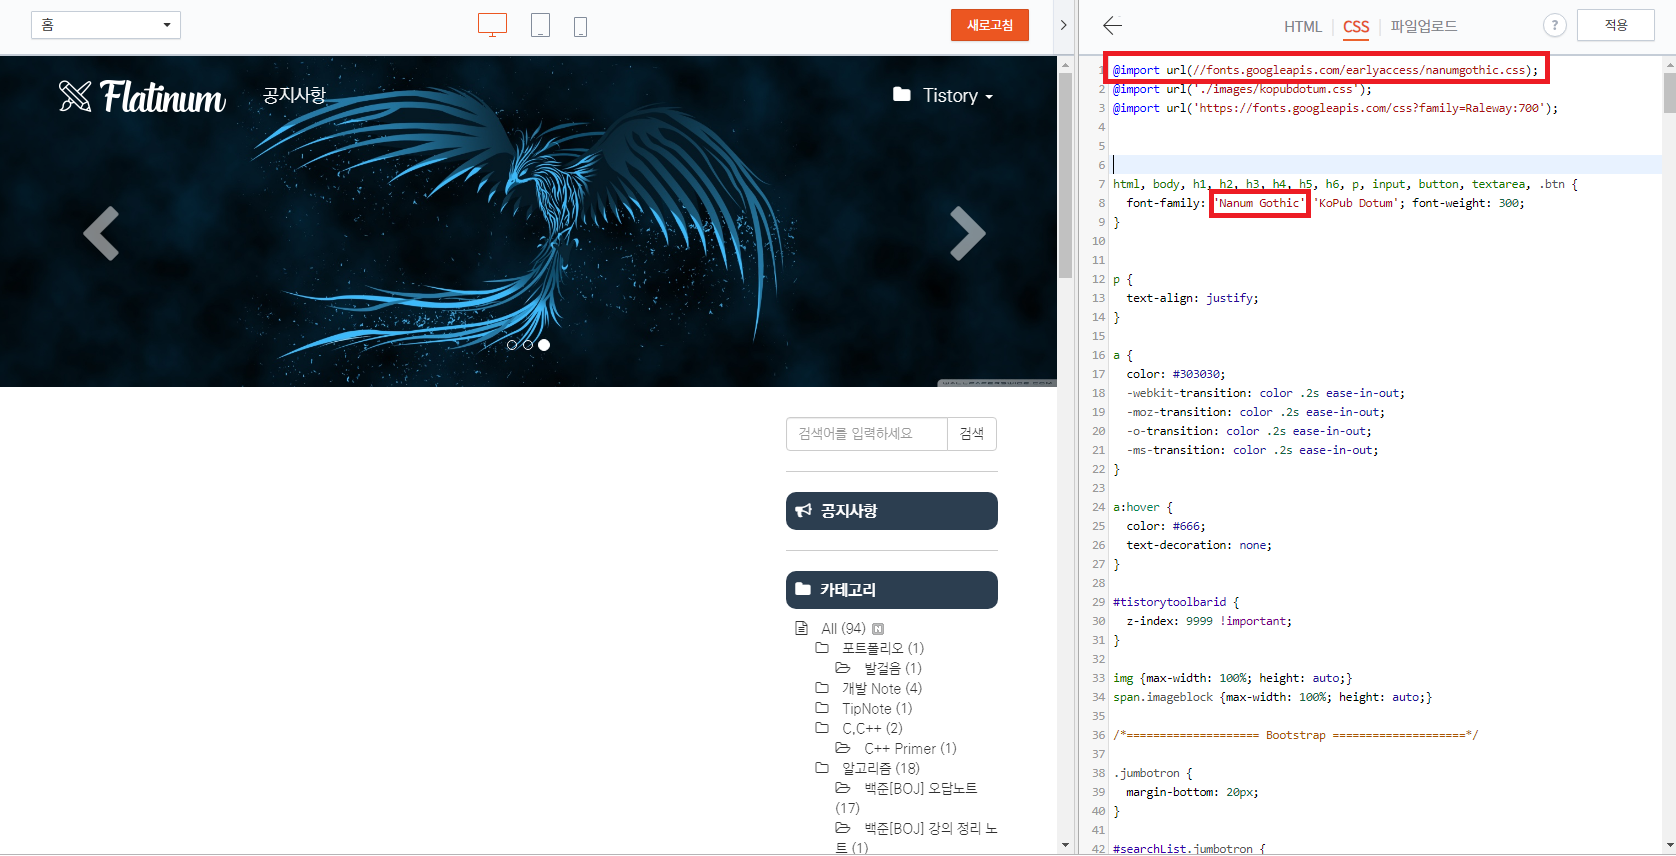Open C,C++ (2) category

click(x=872, y=728)
